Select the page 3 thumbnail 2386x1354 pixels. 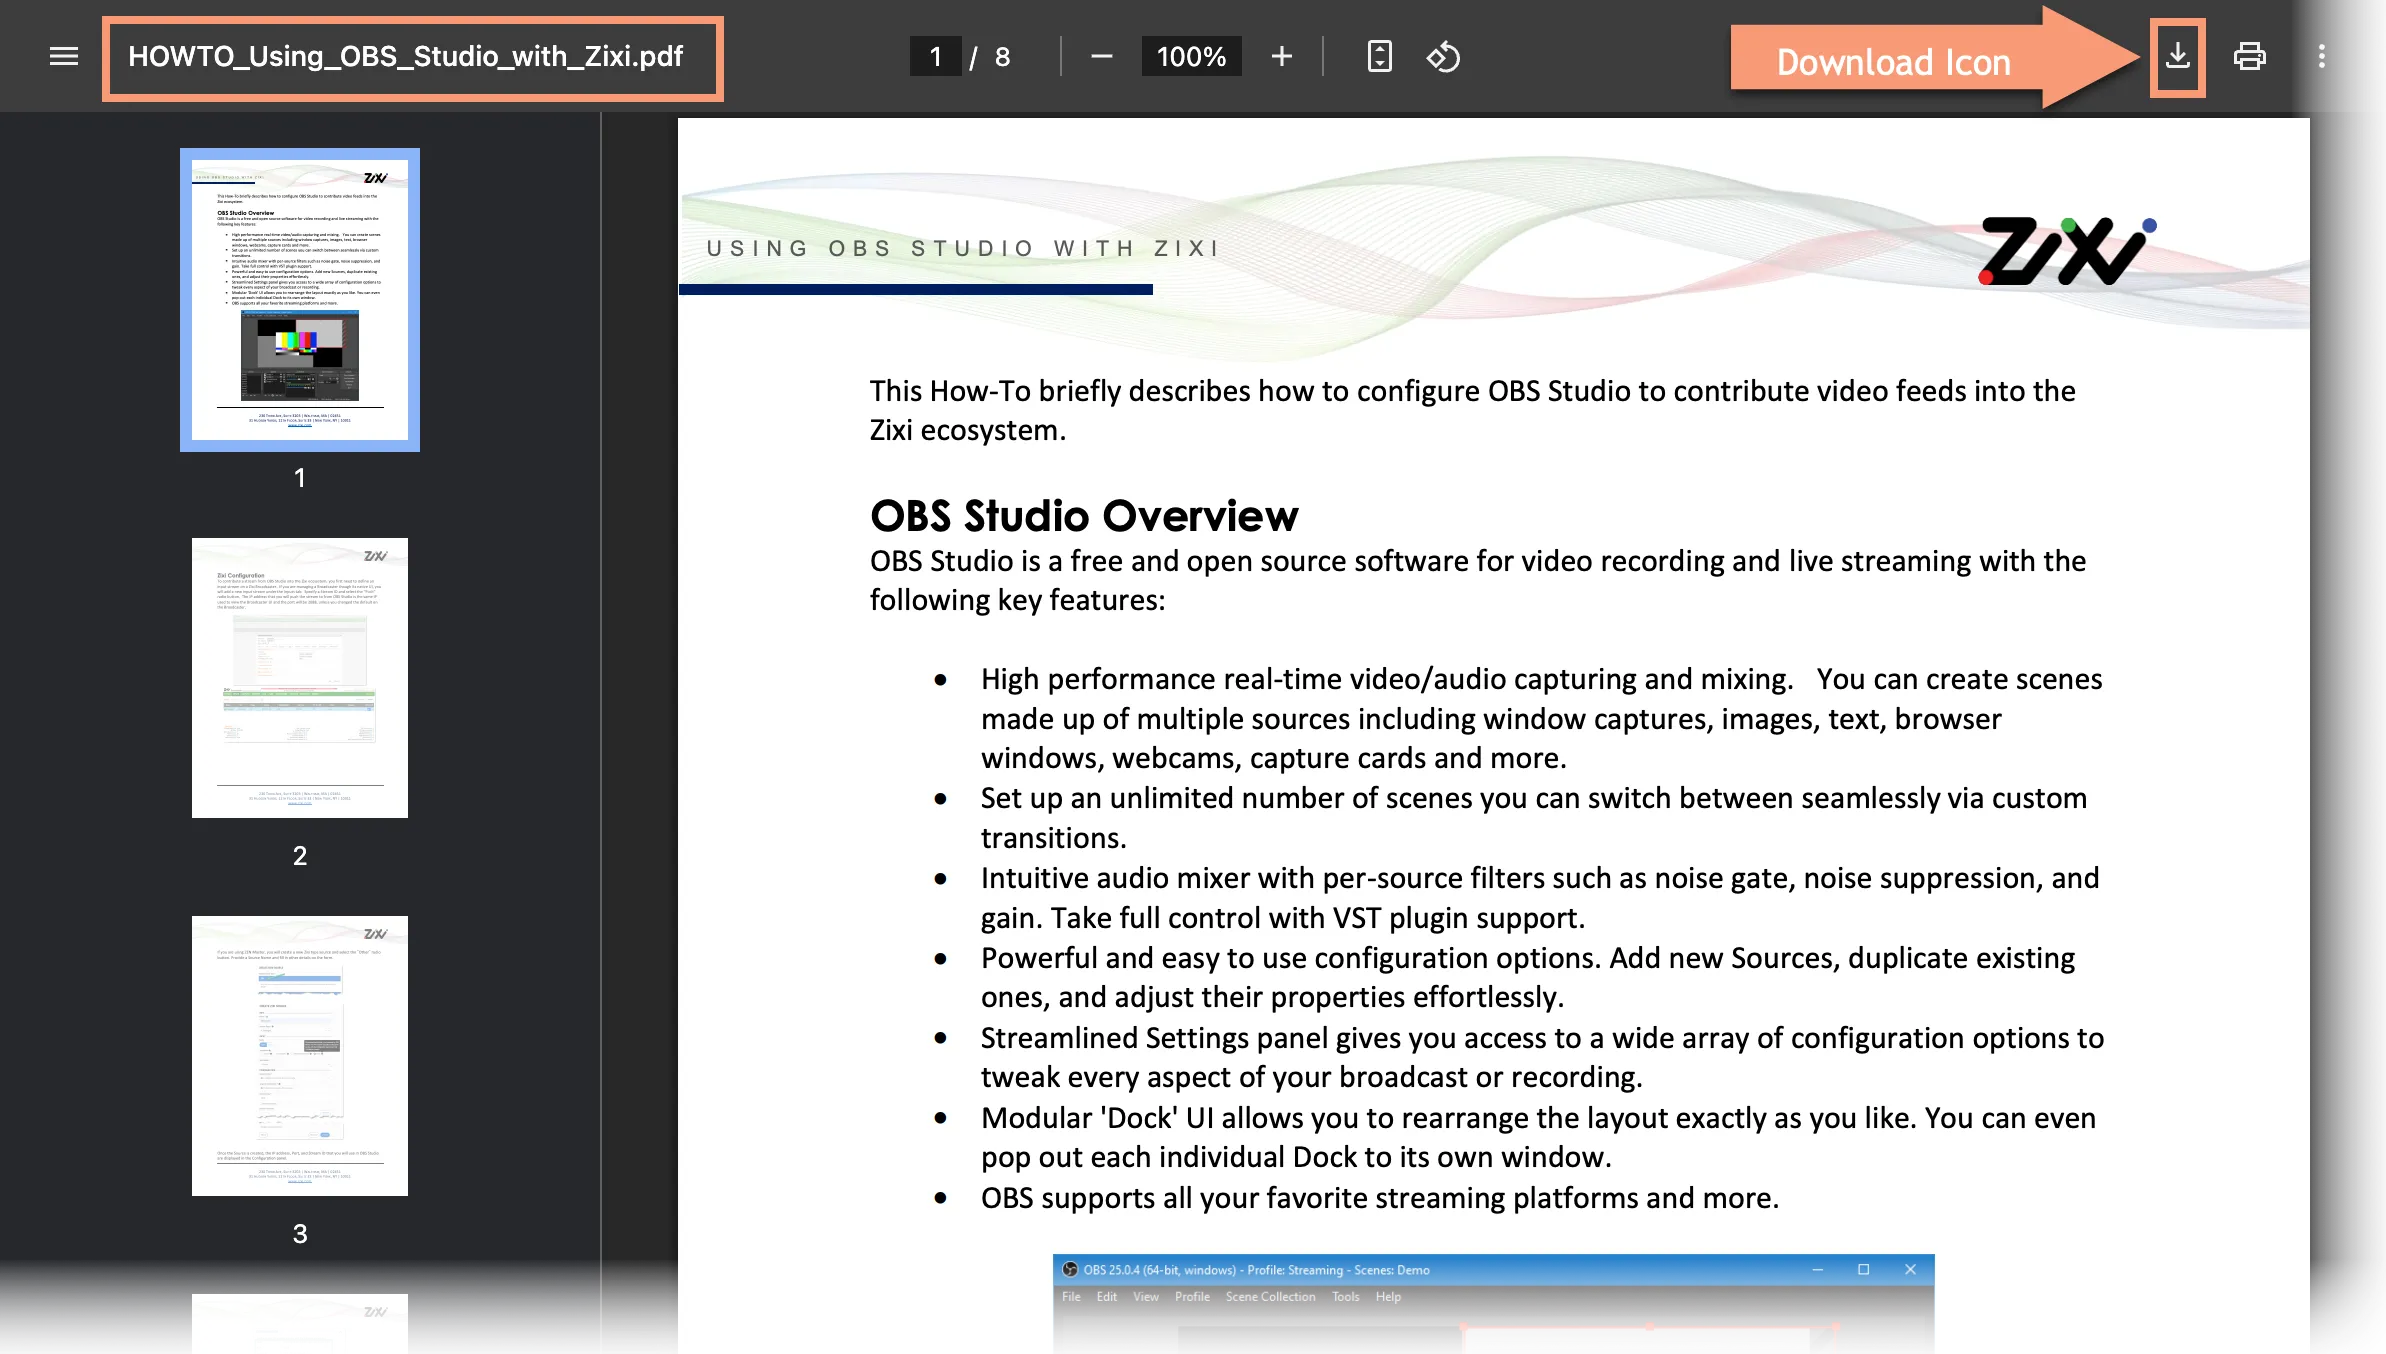[x=300, y=1056]
